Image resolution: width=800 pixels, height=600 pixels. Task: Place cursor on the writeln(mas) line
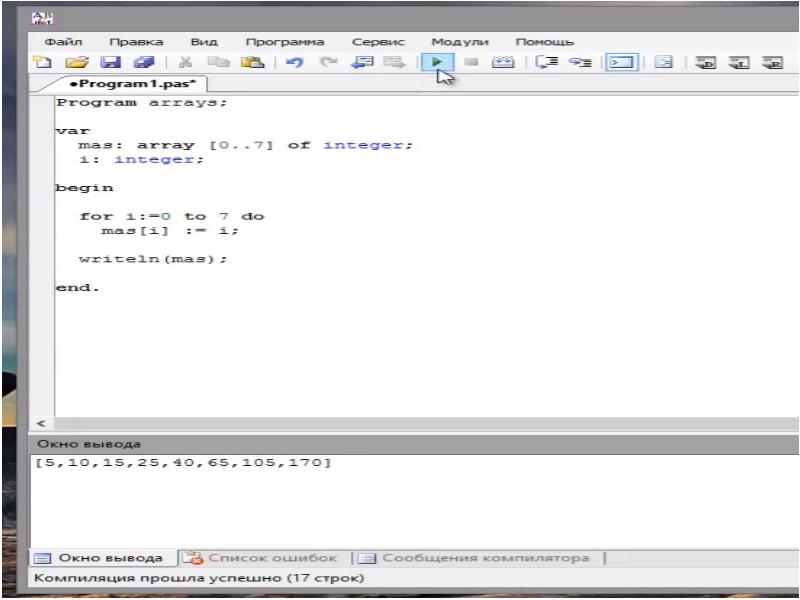153,259
